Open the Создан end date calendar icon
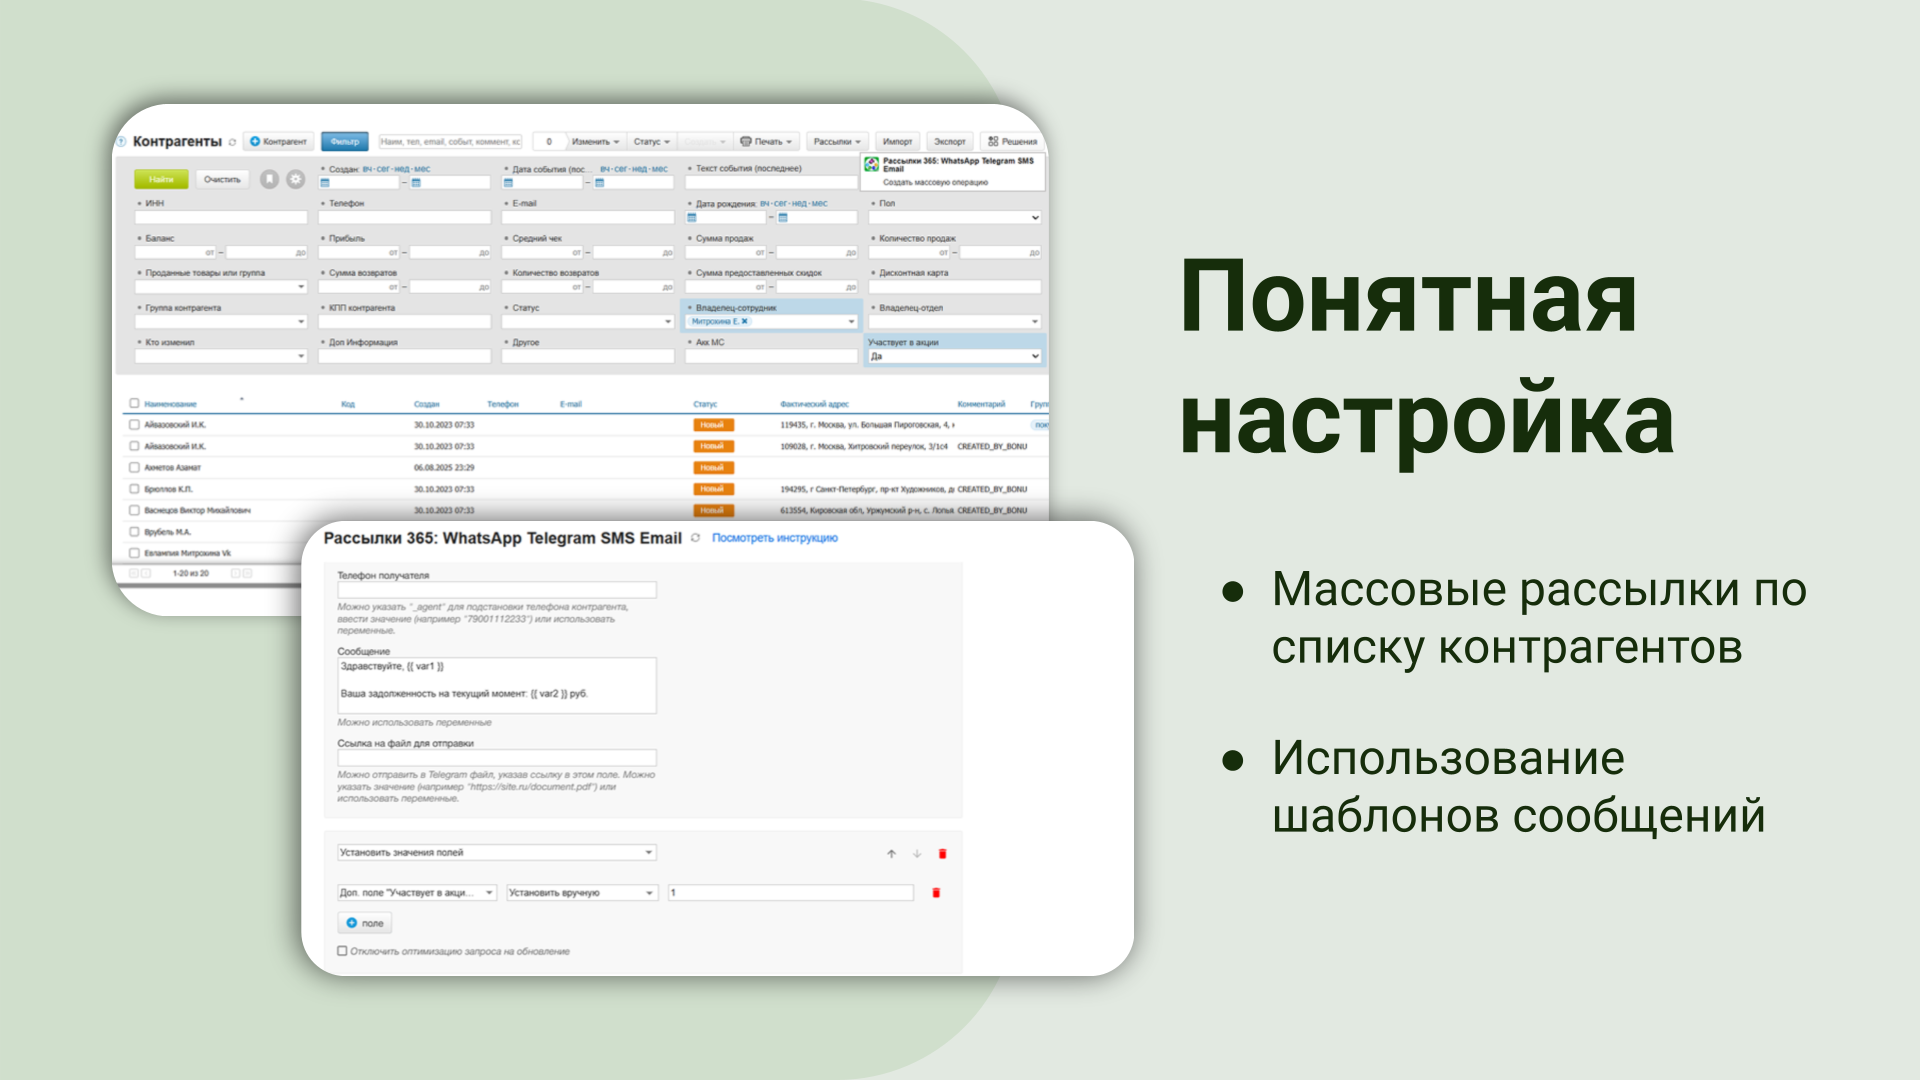 click(416, 183)
